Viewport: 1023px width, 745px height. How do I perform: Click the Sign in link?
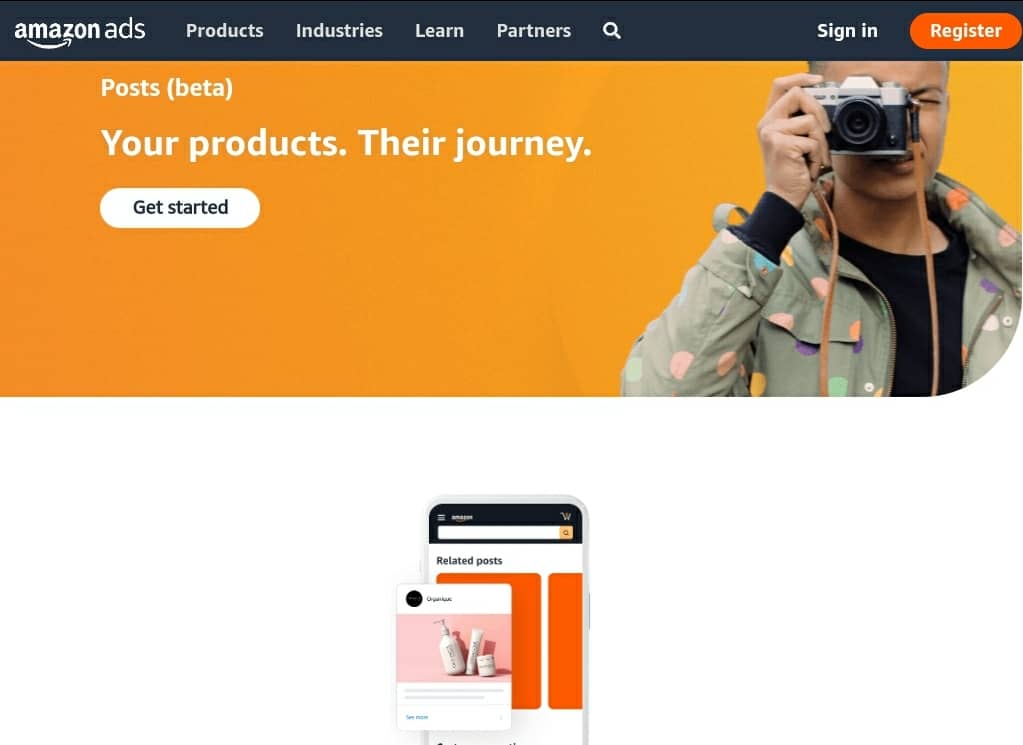pos(847,31)
